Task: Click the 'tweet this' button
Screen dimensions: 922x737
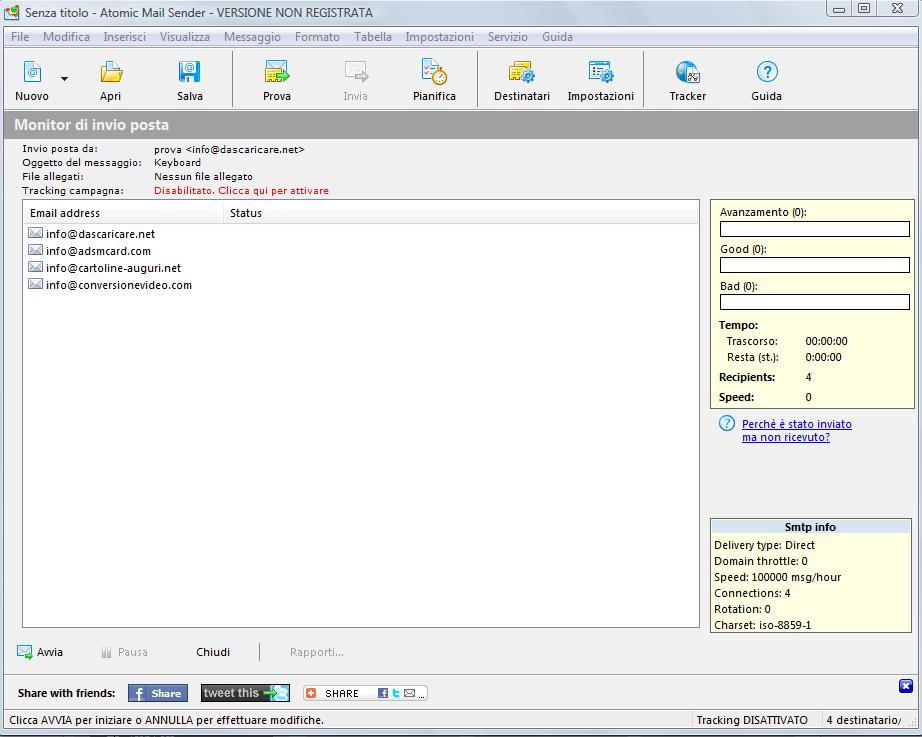Action: click(245, 693)
